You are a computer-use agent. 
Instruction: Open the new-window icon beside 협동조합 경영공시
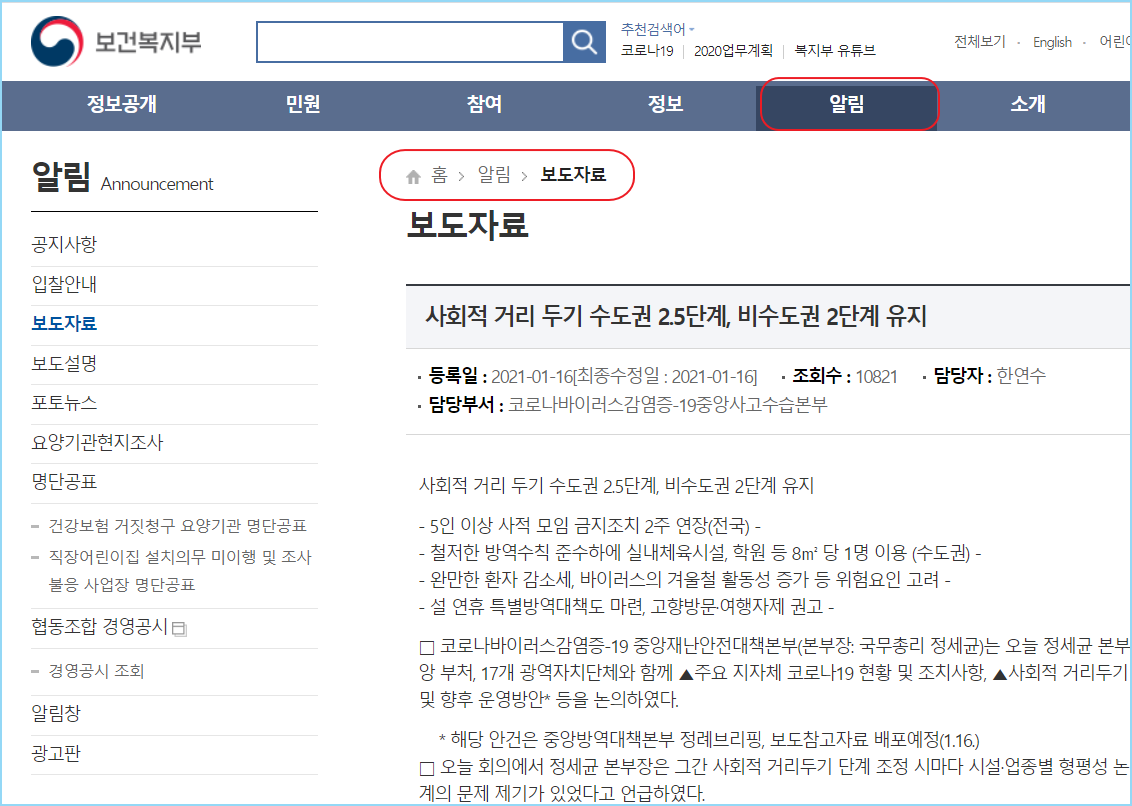click(x=180, y=629)
